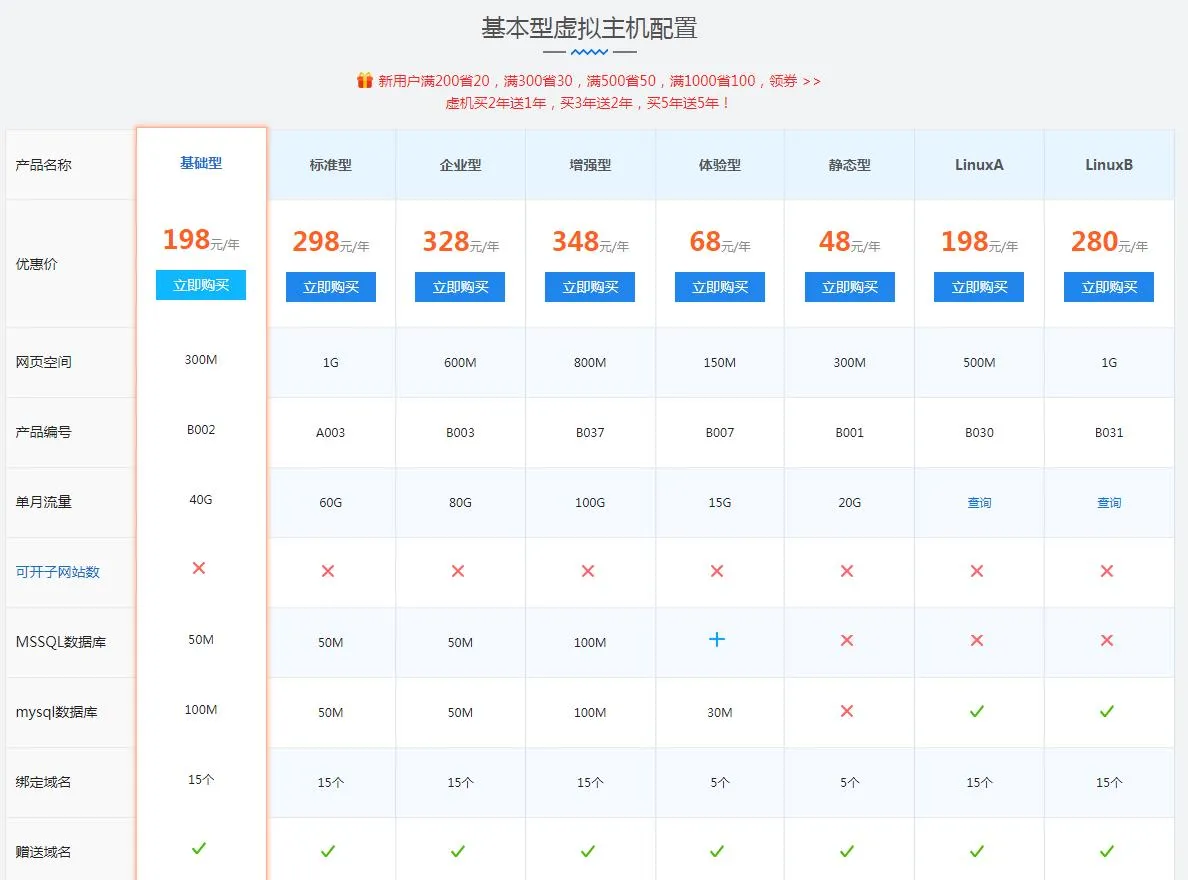The image size is (1188, 880).
Task: Click red X for 静态型 MSSQL数据库
Action: pyautogui.click(x=847, y=640)
